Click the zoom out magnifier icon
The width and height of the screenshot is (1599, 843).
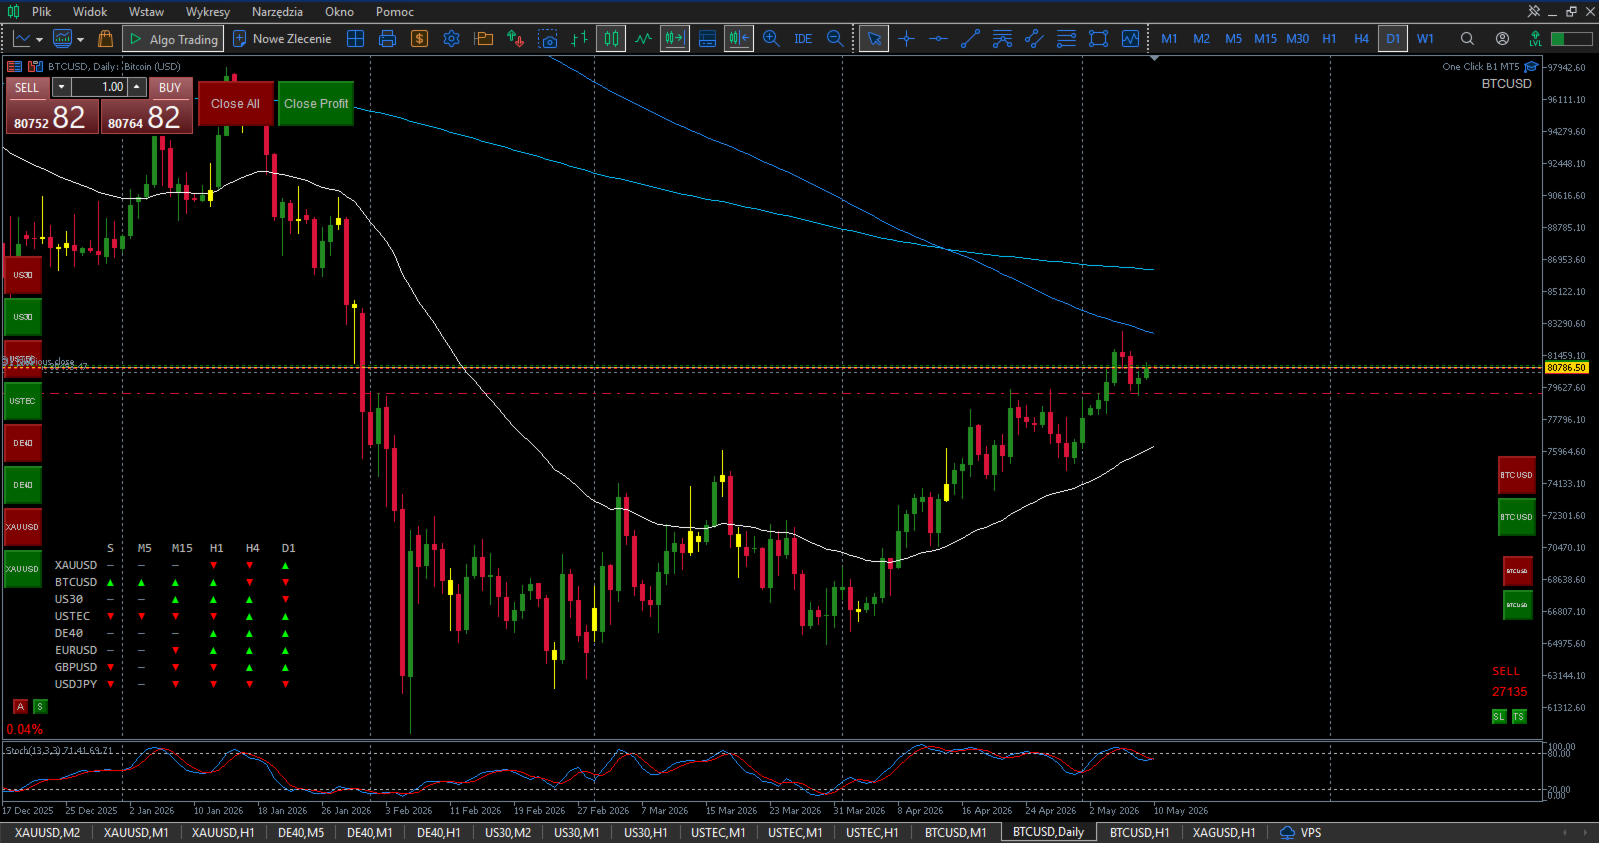tap(835, 39)
